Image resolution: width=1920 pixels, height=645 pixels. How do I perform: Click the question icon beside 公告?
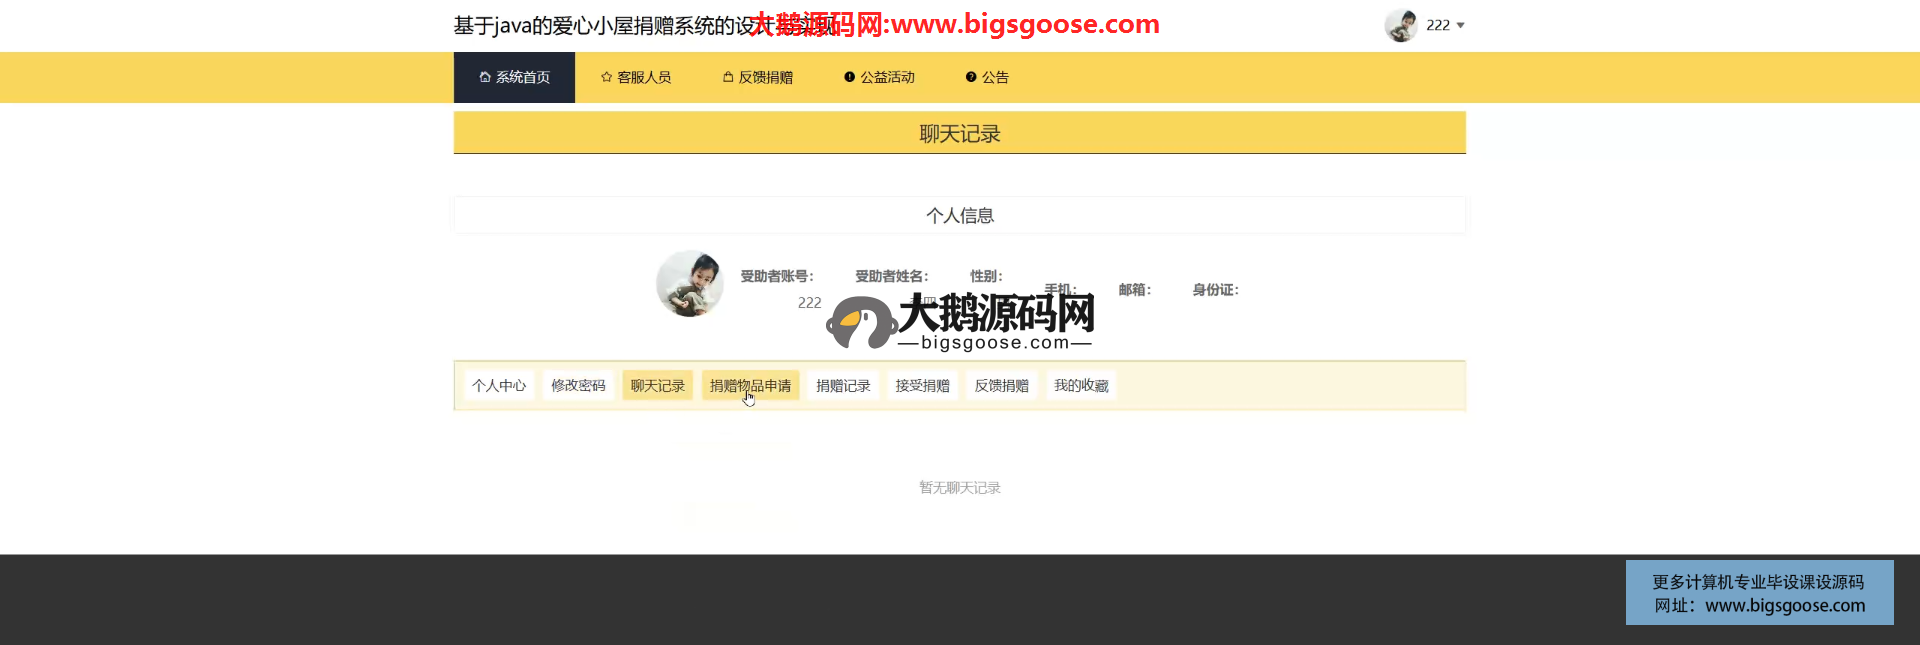(x=970, y=77)
